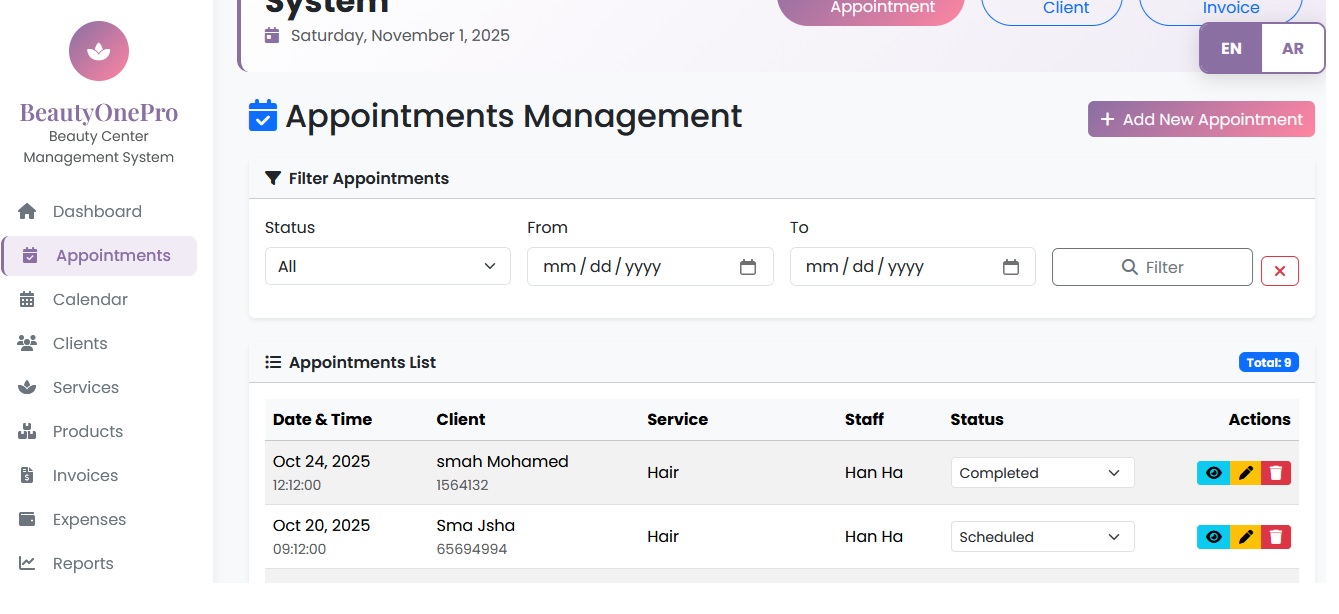
Task: Click the Dashboard sidebar item
Action: pos(96,211)
